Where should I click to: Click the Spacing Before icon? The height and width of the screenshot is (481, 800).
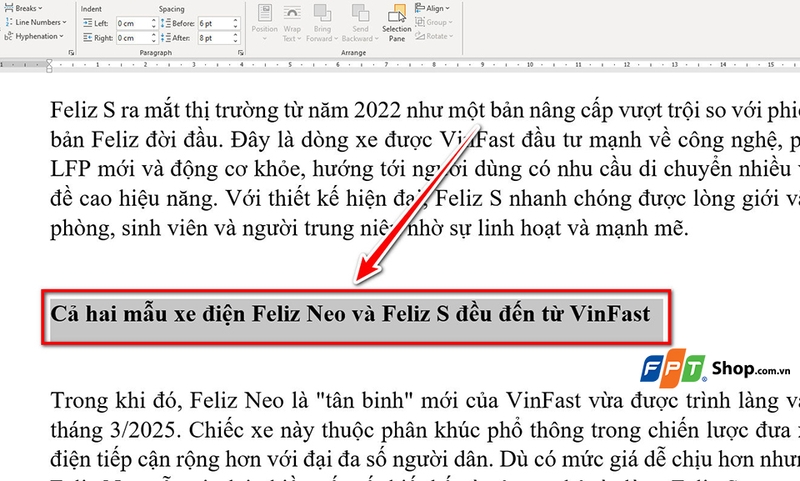(x=166, y=23)
